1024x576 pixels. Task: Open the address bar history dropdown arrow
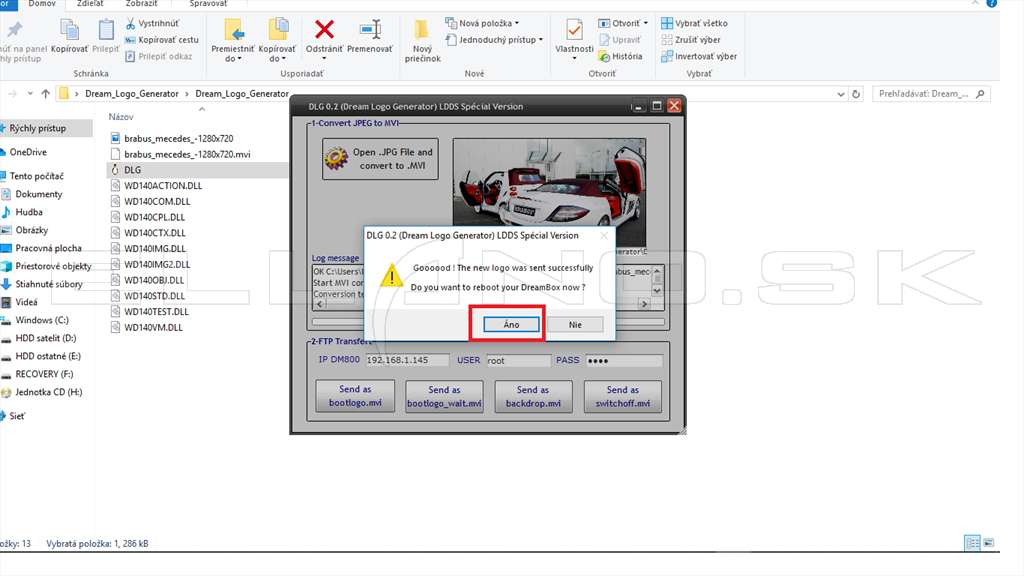click(840, 94)
